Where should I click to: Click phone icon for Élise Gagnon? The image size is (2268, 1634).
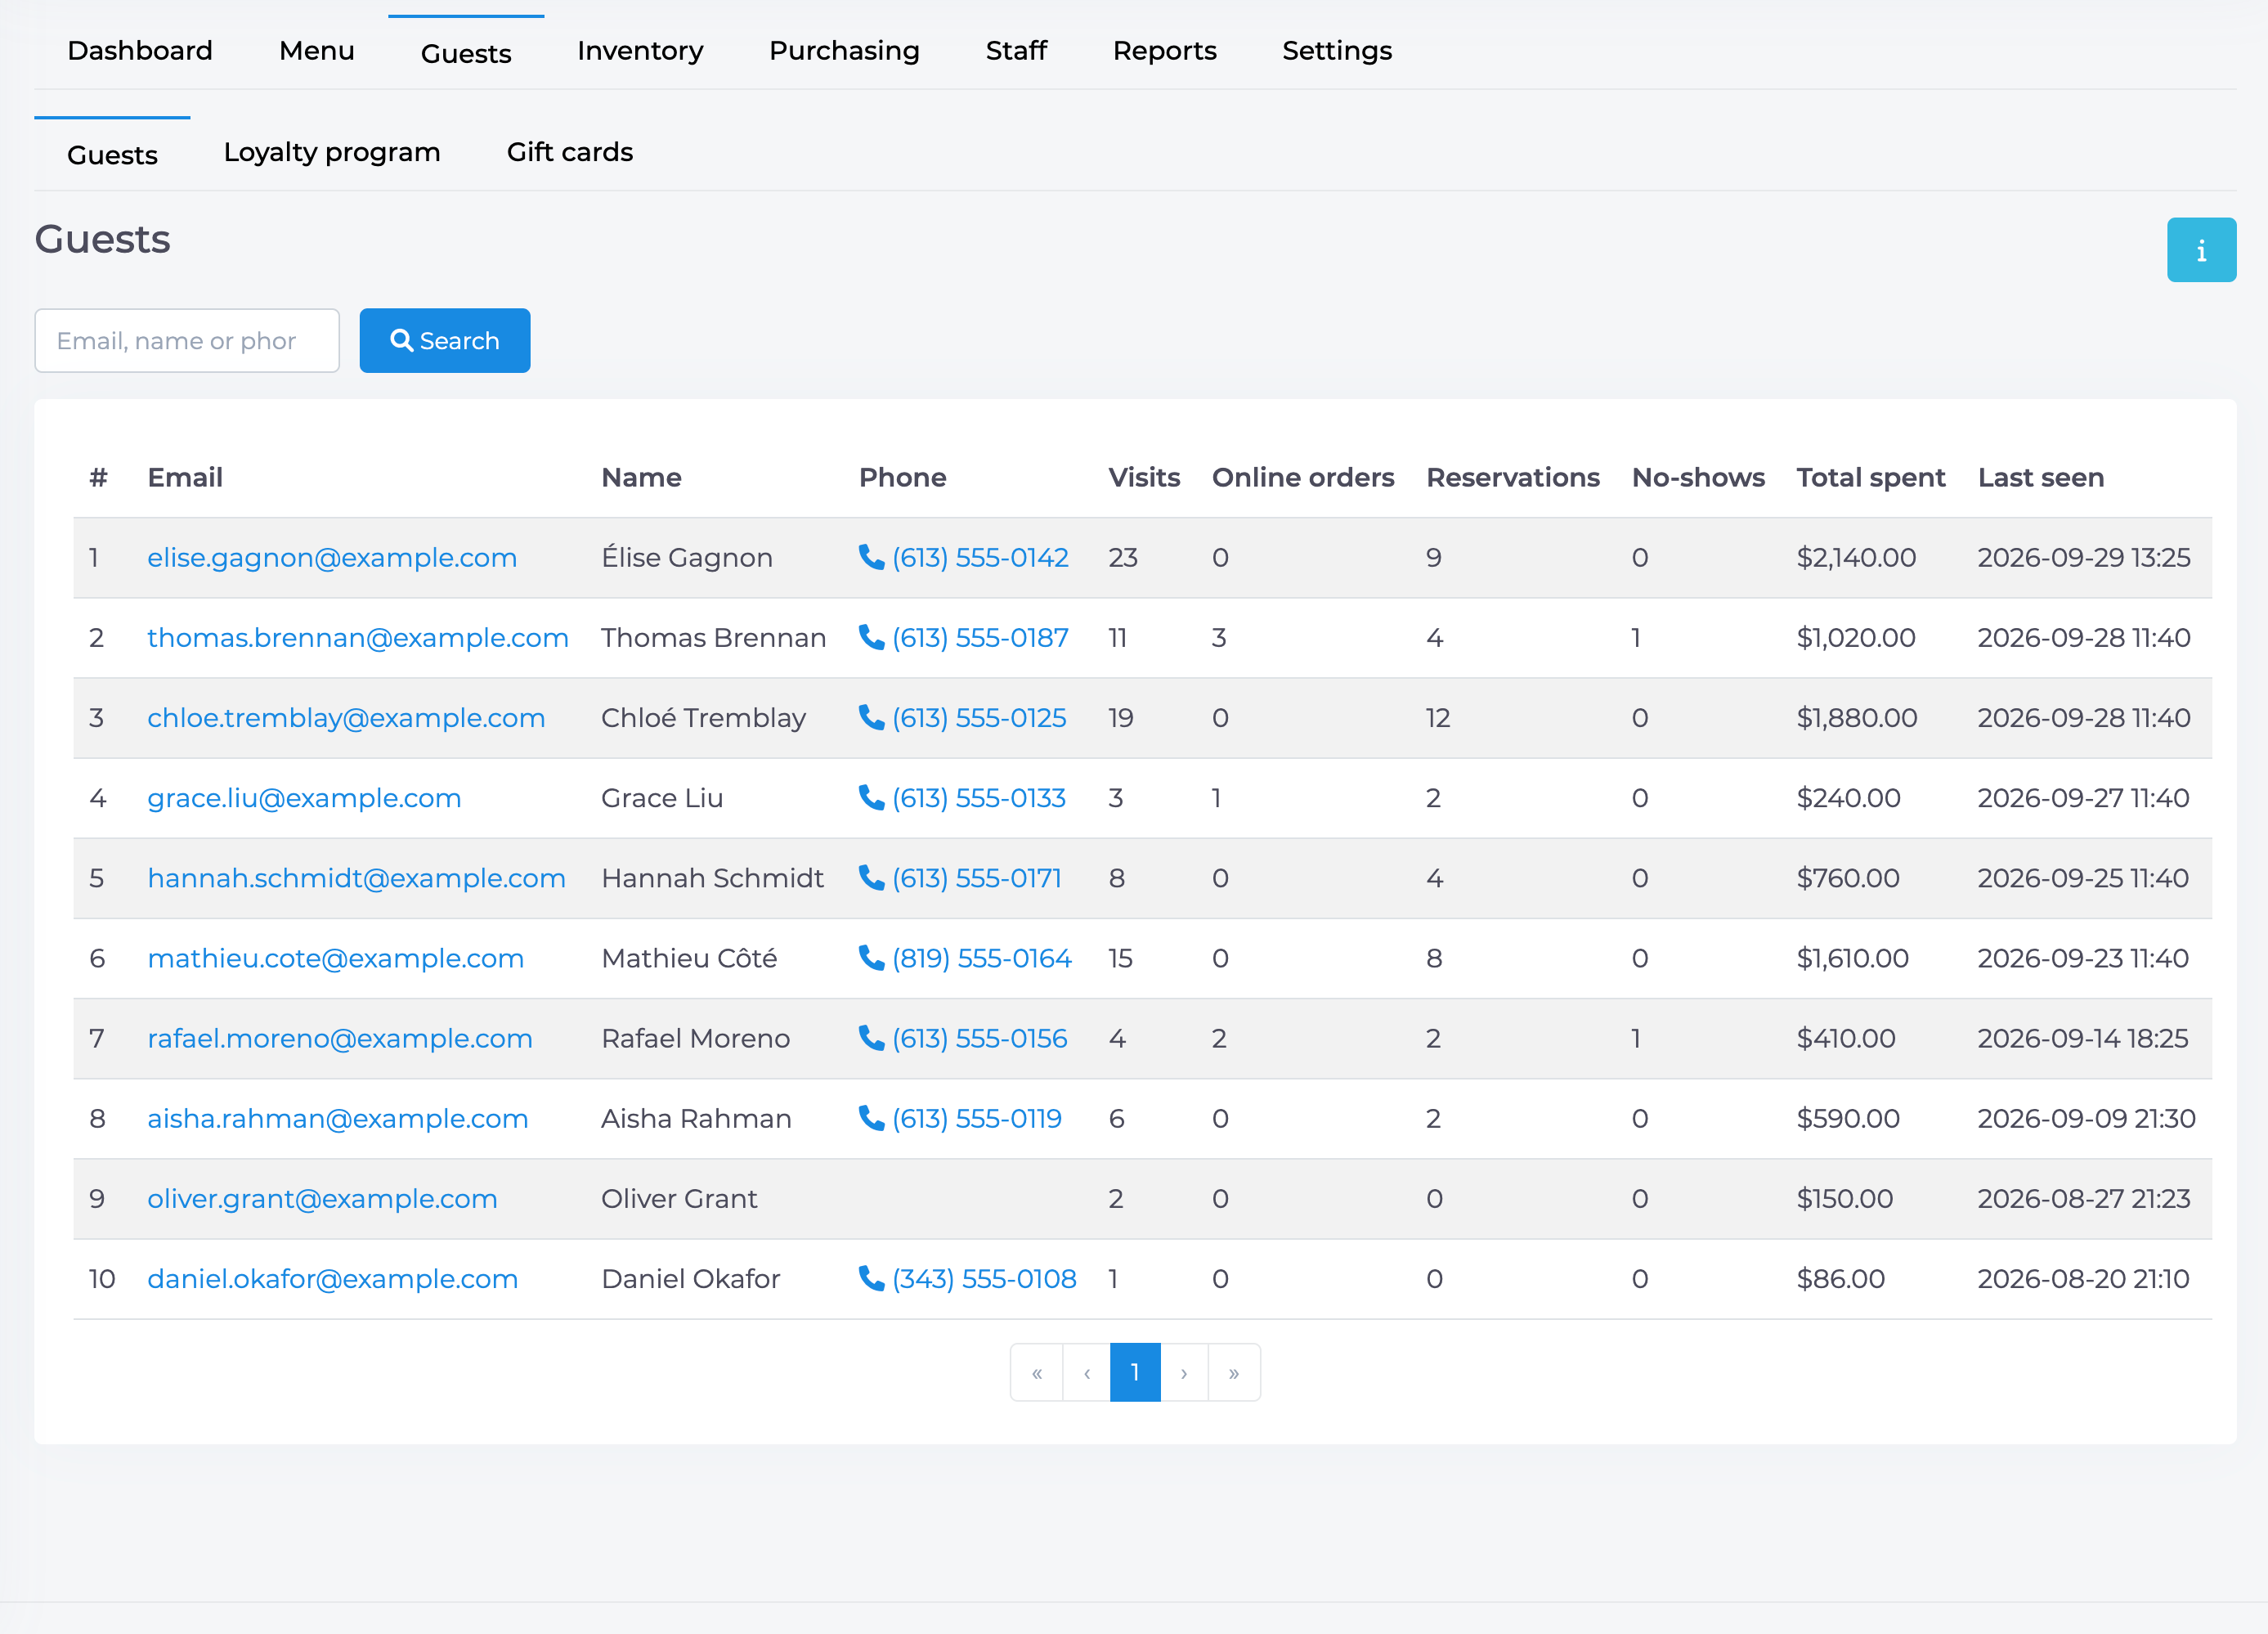pyautogui.click(x=871, y=557)
